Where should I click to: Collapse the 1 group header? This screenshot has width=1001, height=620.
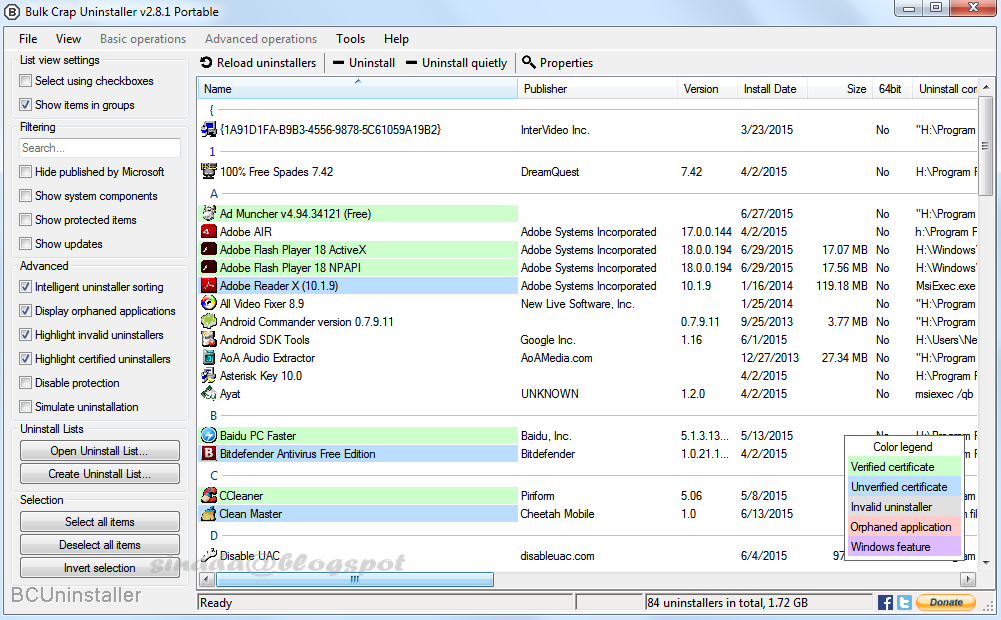coord(213,151)
